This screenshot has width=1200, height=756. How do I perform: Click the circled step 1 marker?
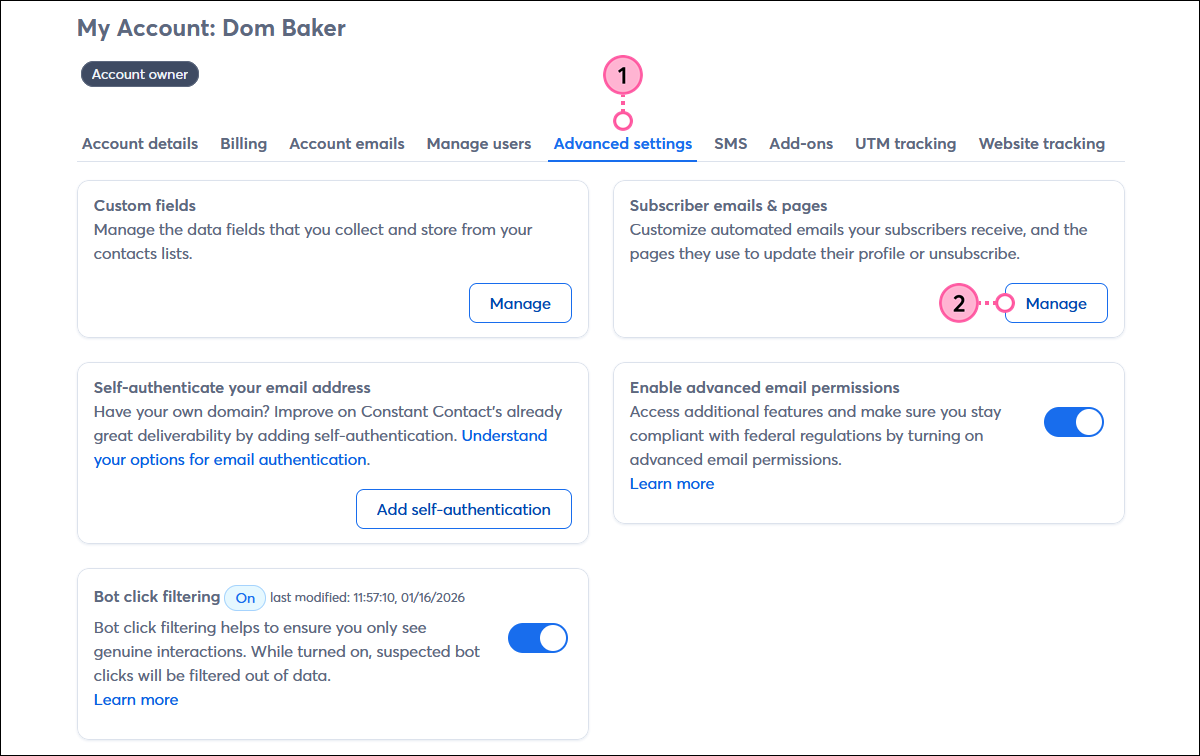622,74
